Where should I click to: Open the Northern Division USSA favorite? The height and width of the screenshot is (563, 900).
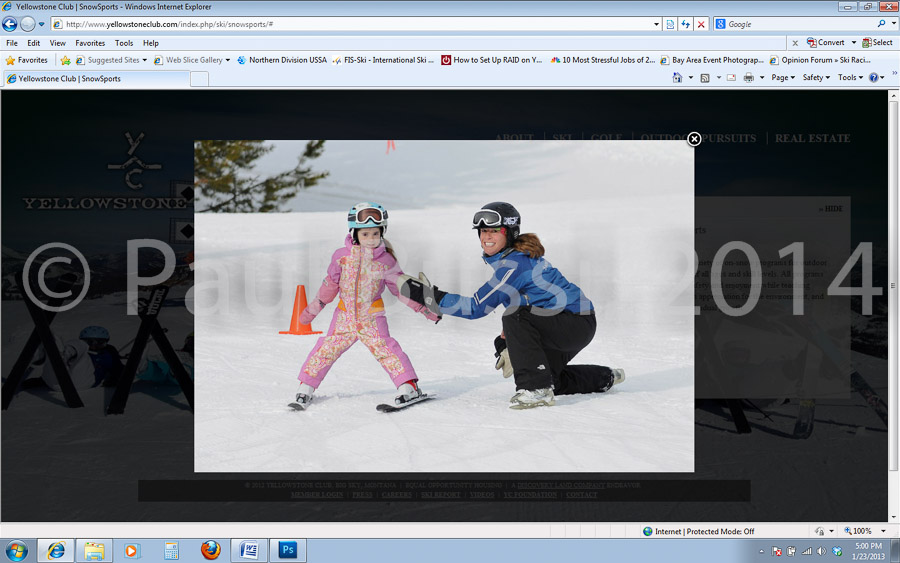pos(281,60)
